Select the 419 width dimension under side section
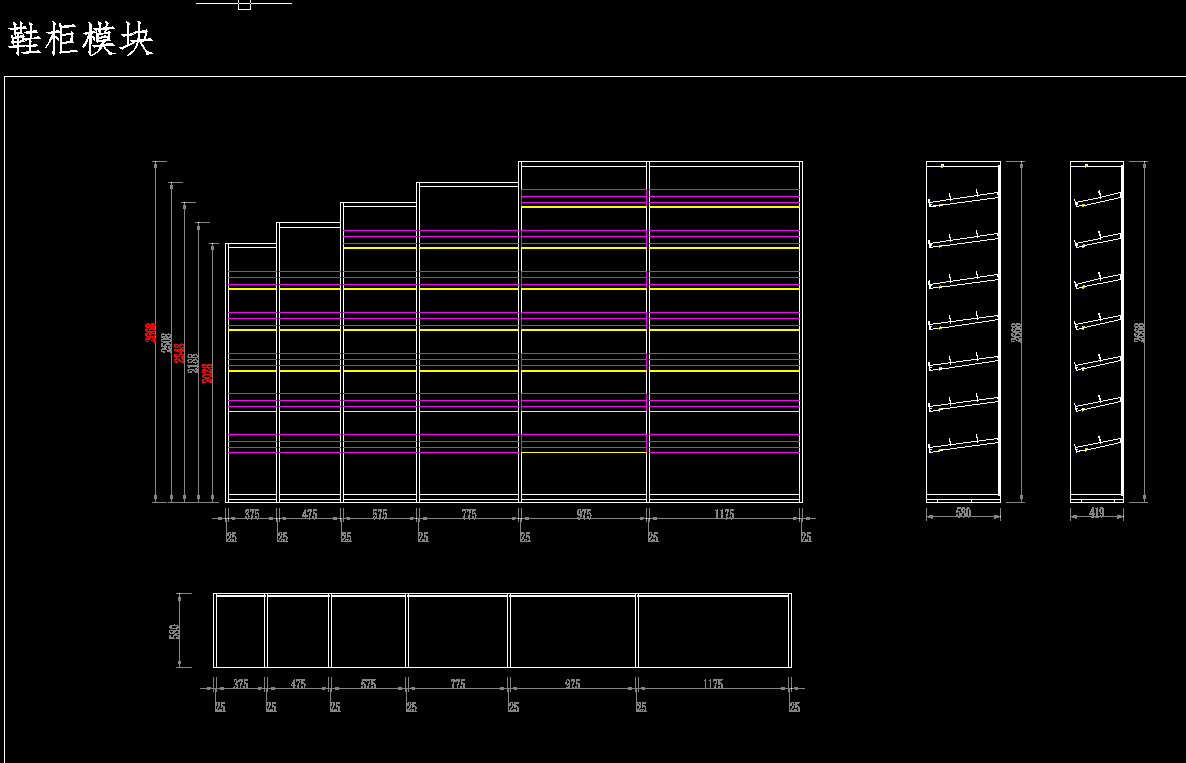1186x763 pixels. click(x=1097, y=513)
